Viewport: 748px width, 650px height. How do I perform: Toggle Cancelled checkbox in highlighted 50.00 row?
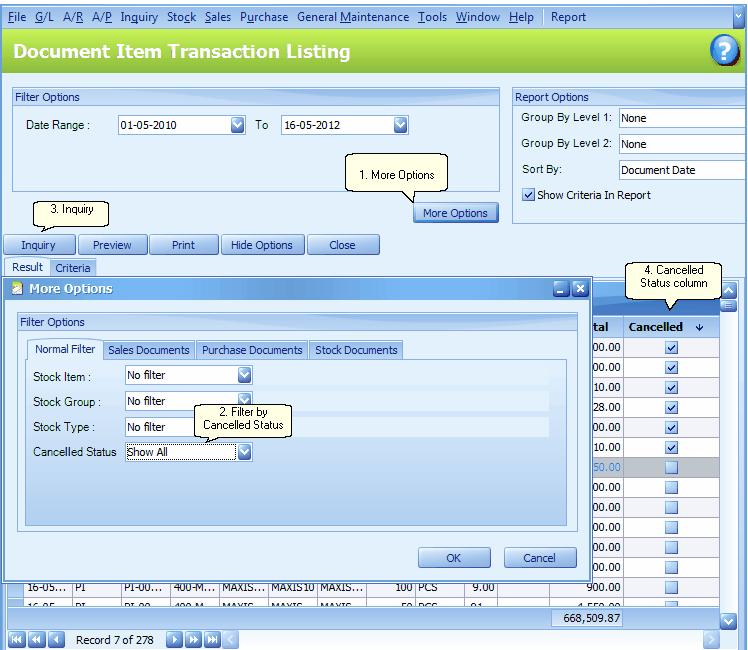point(671,467)
